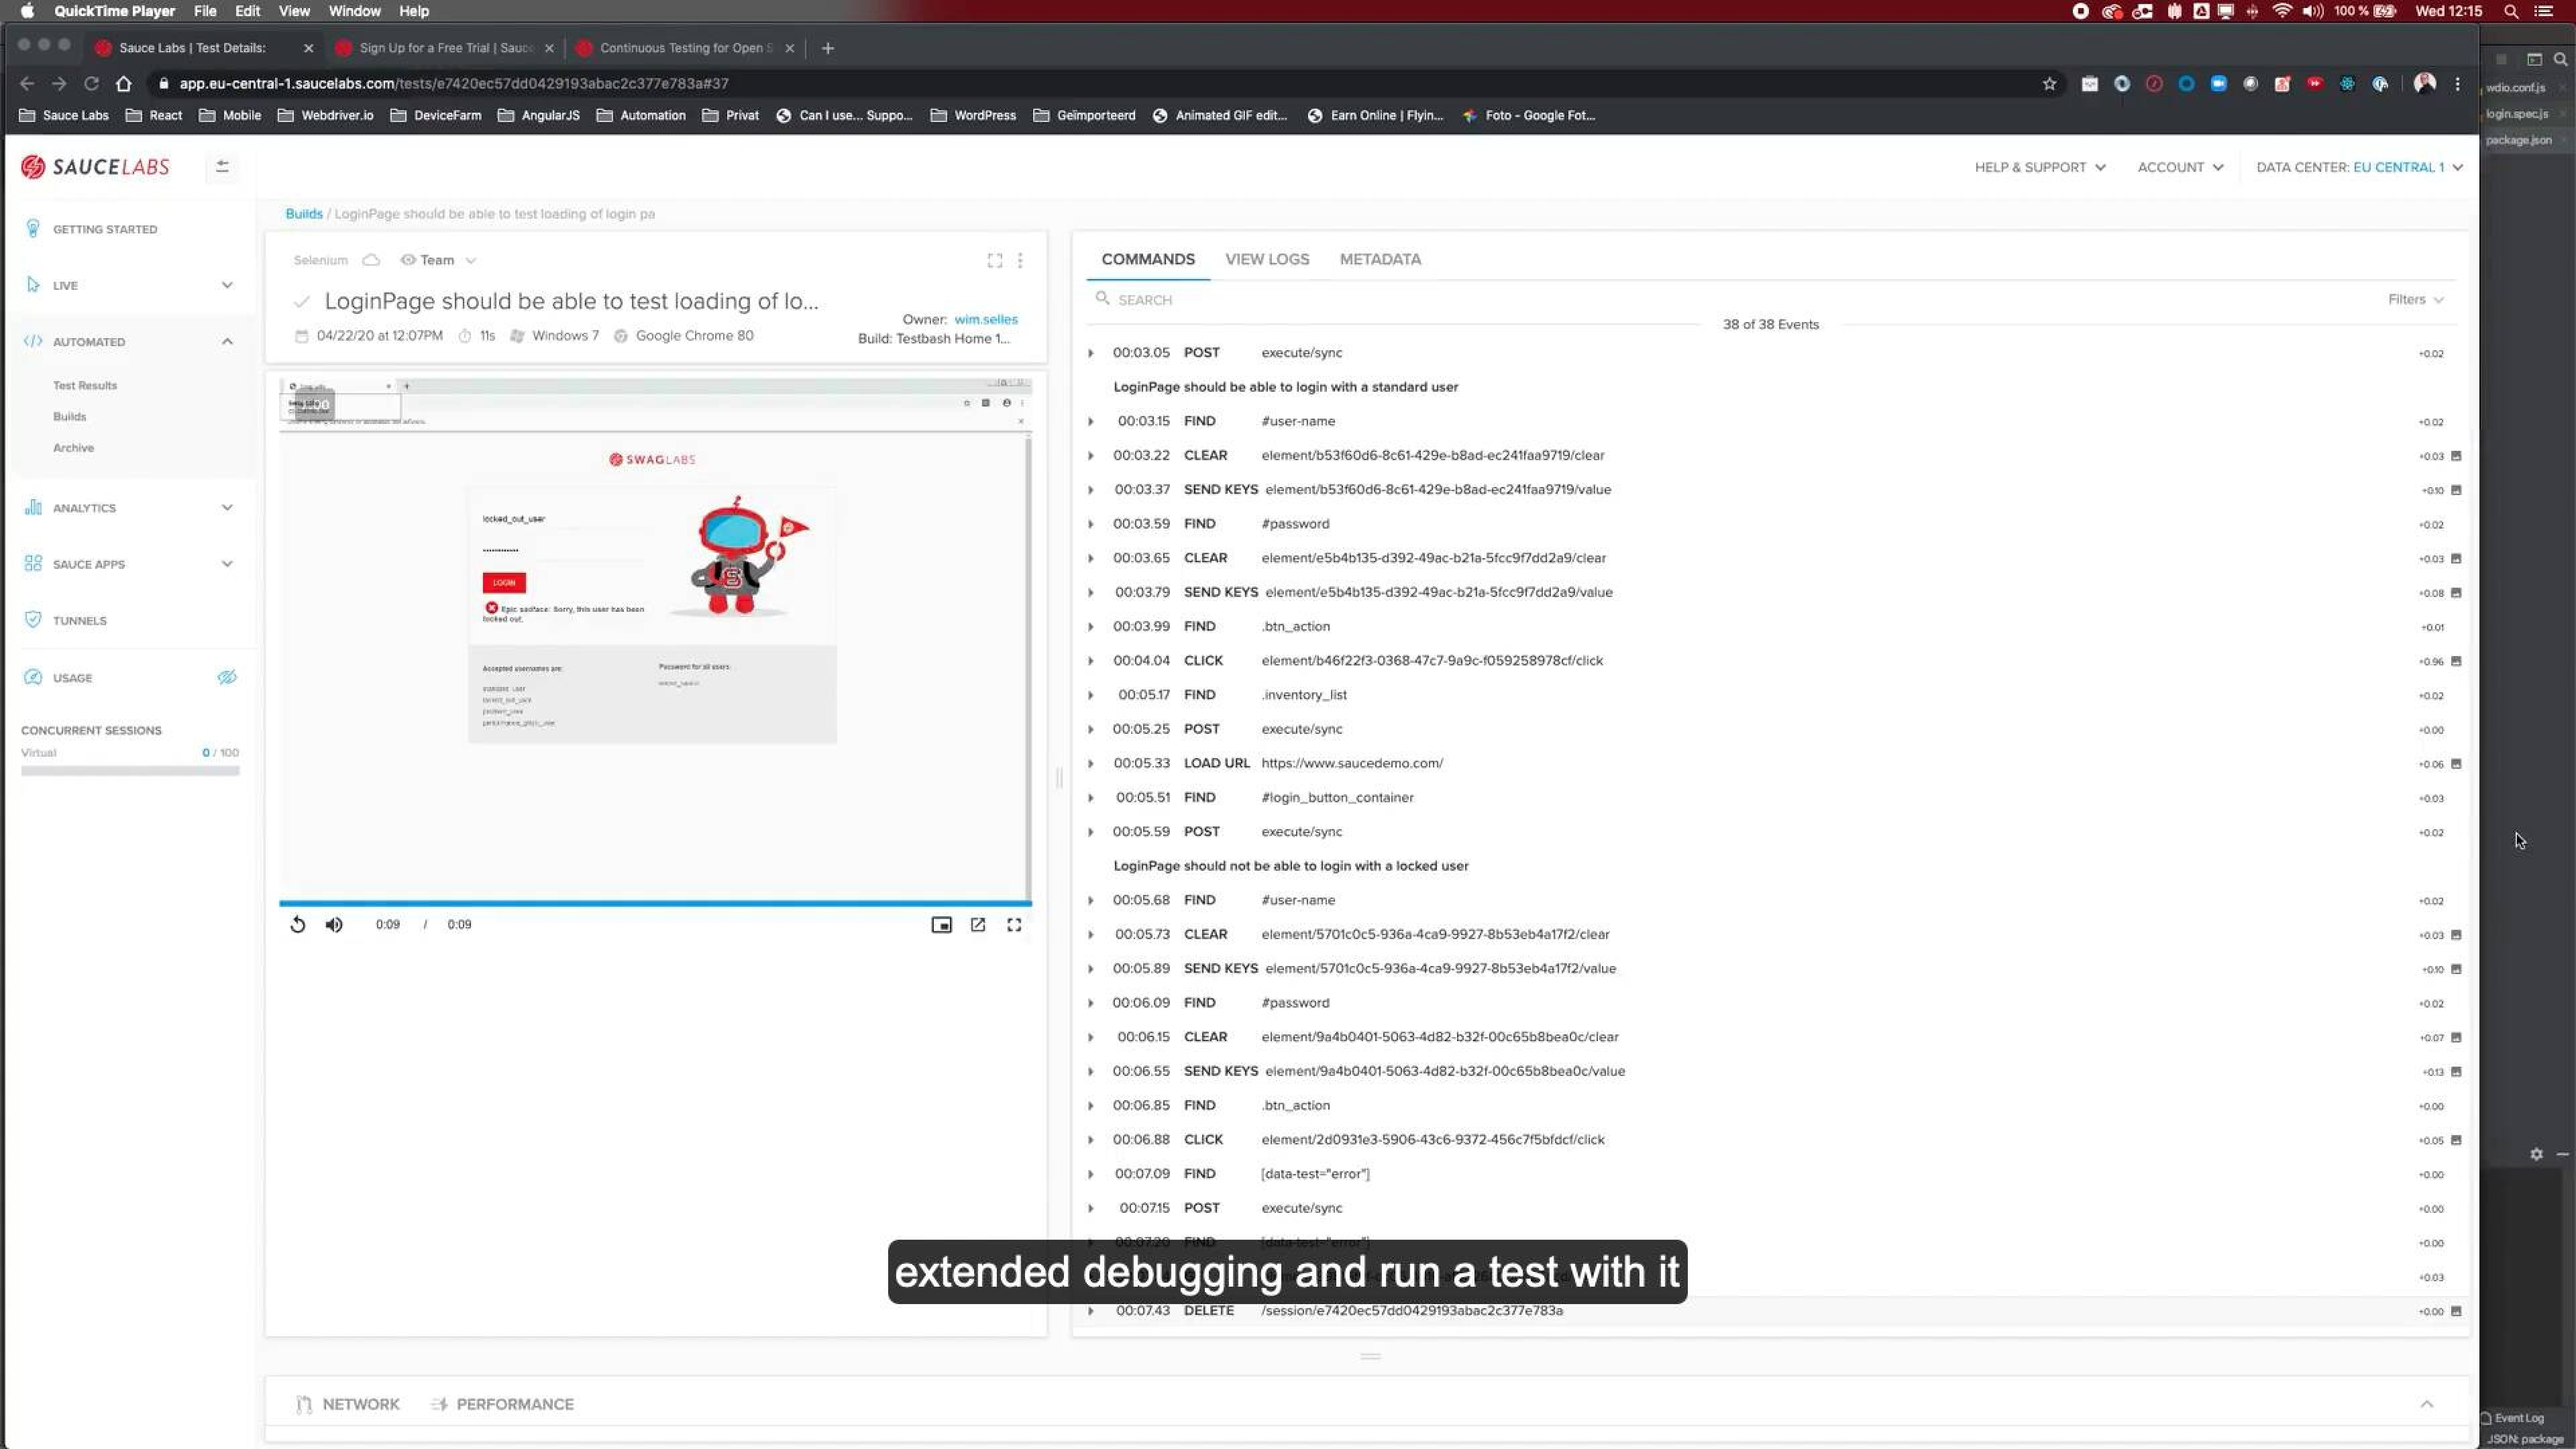The height and width of the screenshot is (1449, 2576).
Task: View screenshot for 00:06.88 CLICK command
Action: (2455, 1139)
